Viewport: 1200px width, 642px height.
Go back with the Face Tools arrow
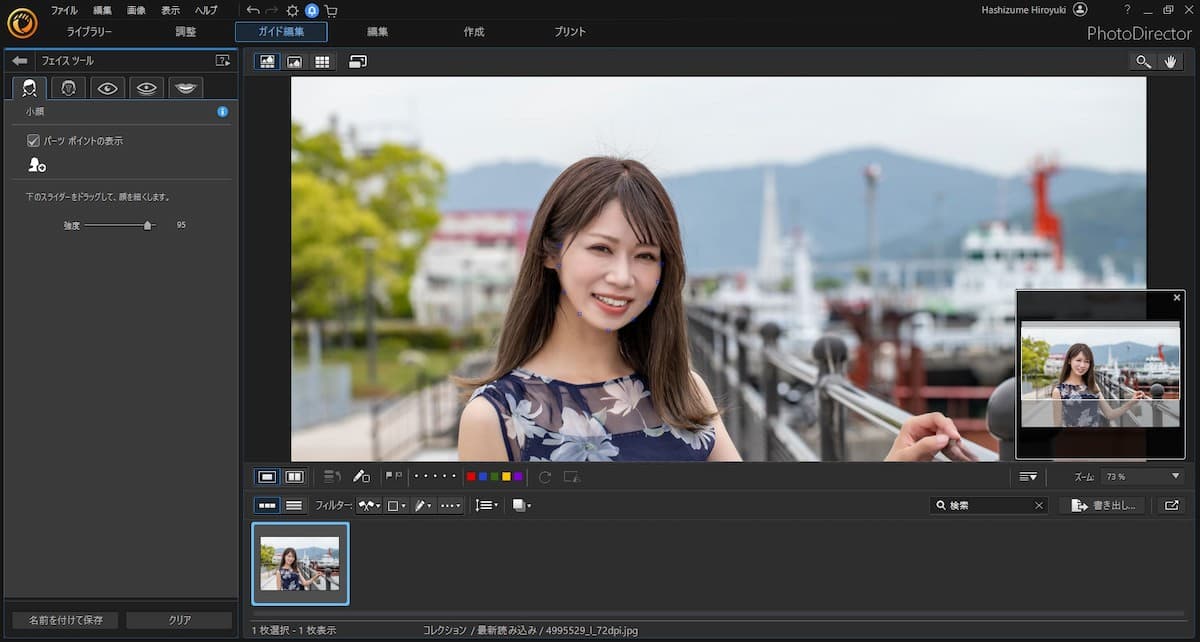point(20,61)
